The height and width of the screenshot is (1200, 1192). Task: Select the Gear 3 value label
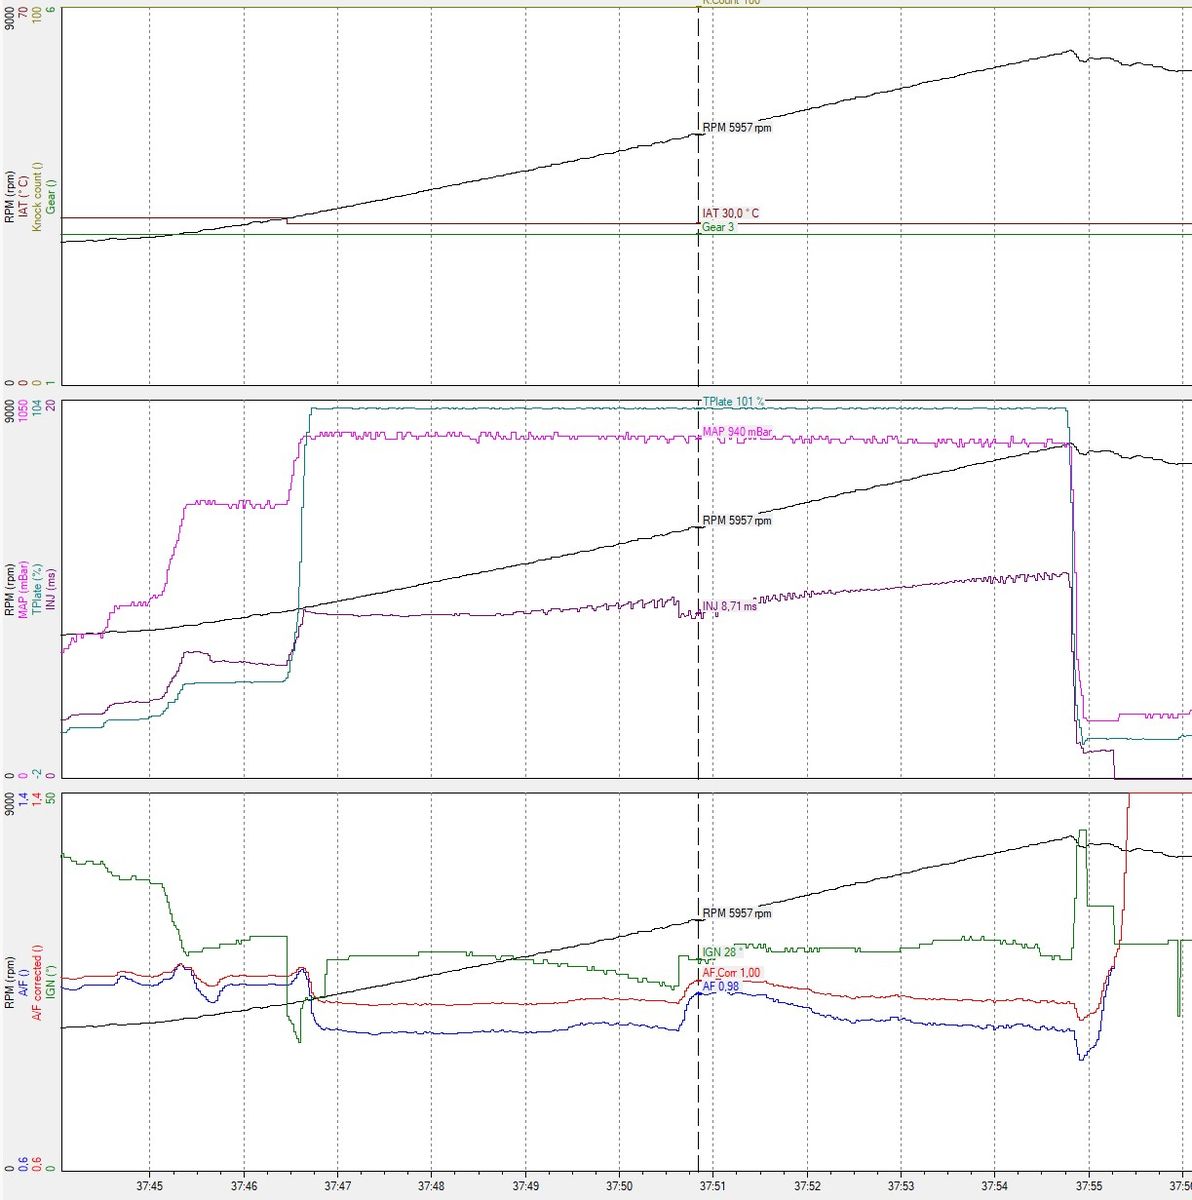pos(718,228)
